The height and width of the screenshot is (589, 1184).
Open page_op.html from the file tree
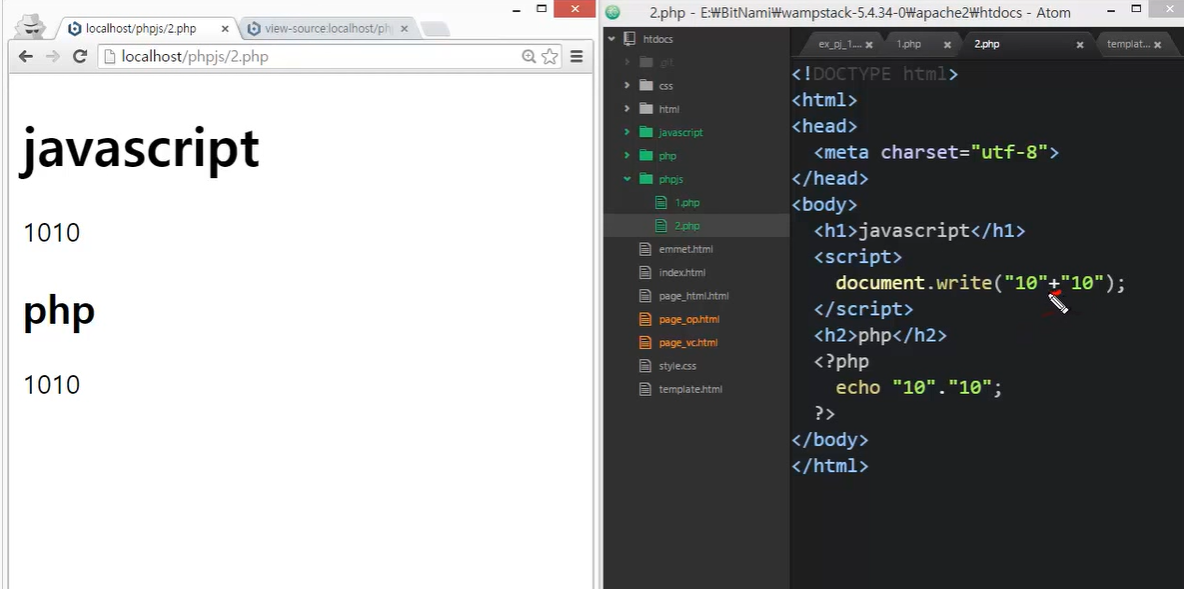pyautogui.click(x=689, y=319)
